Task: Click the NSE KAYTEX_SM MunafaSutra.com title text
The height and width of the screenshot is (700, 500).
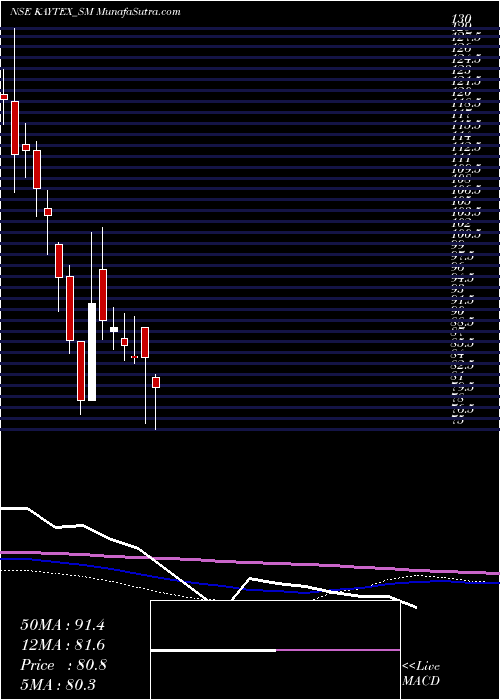Action: (x=95, y=12)
